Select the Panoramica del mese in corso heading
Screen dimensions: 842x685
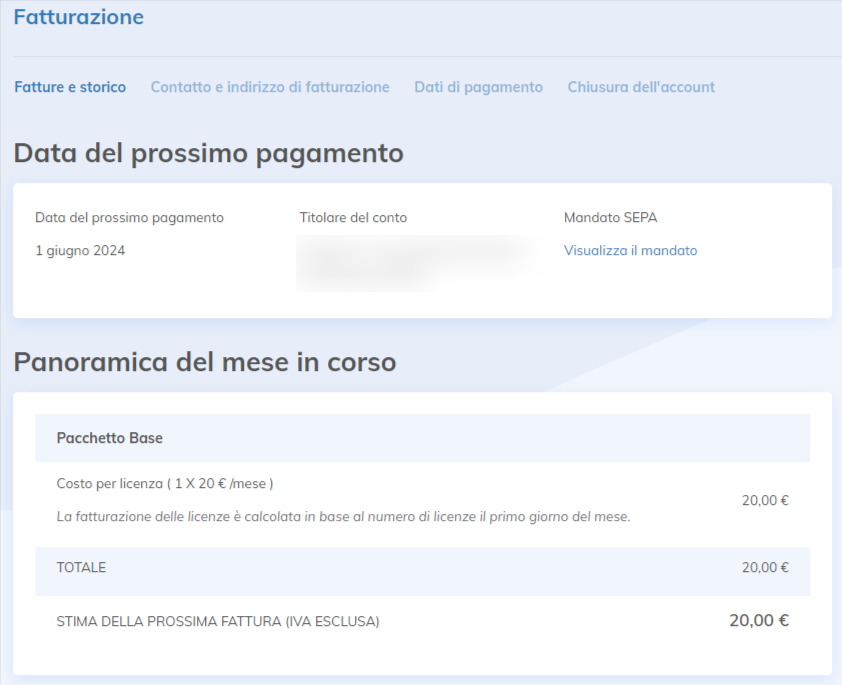click(x=205, y=362)
